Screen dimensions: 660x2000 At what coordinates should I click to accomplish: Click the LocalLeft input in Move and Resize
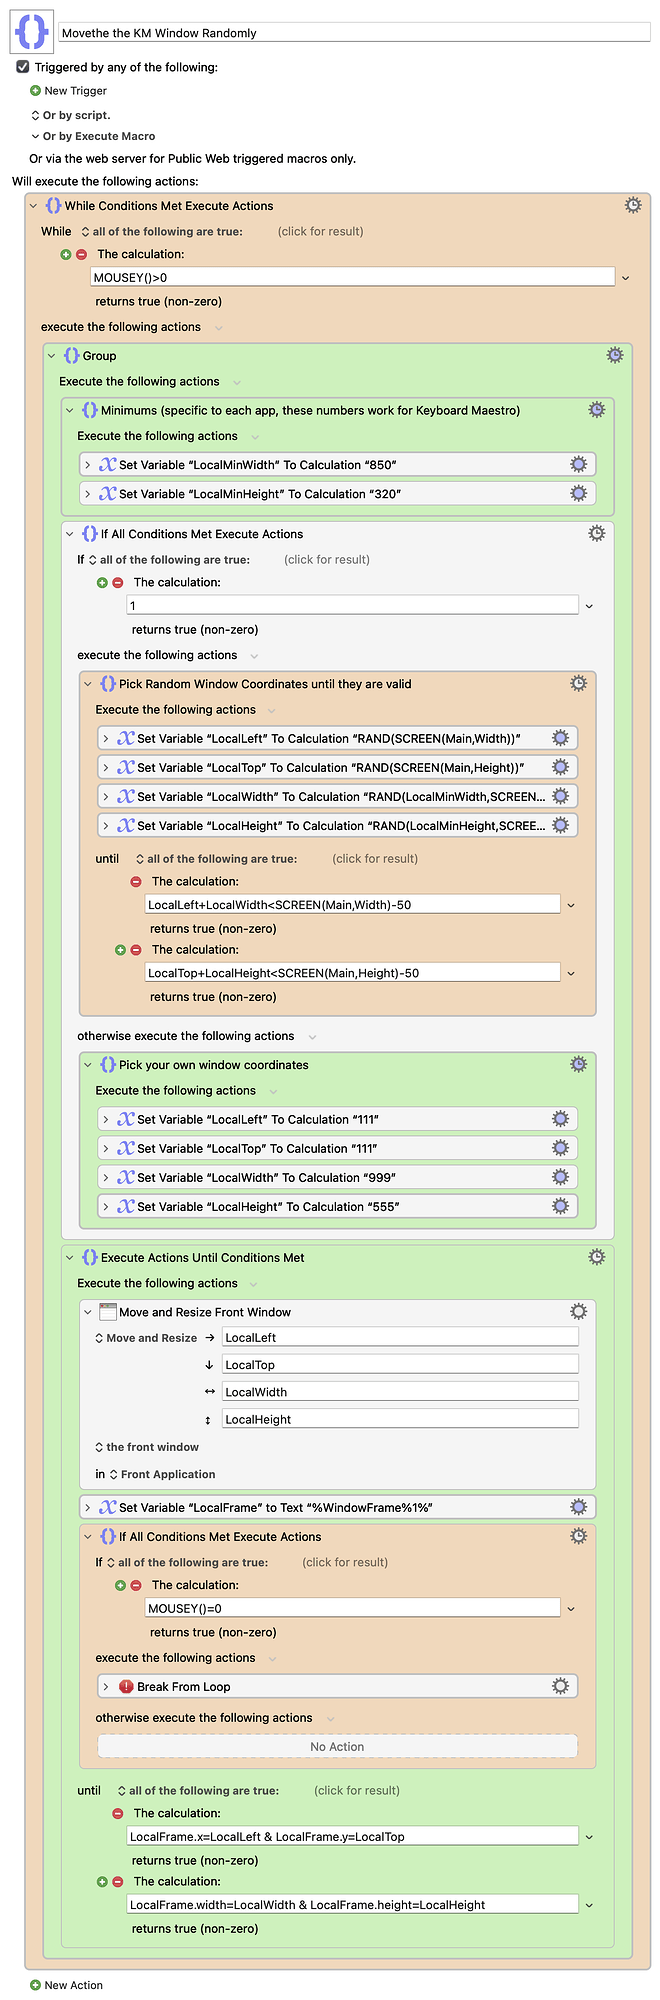pos(400,1337)
